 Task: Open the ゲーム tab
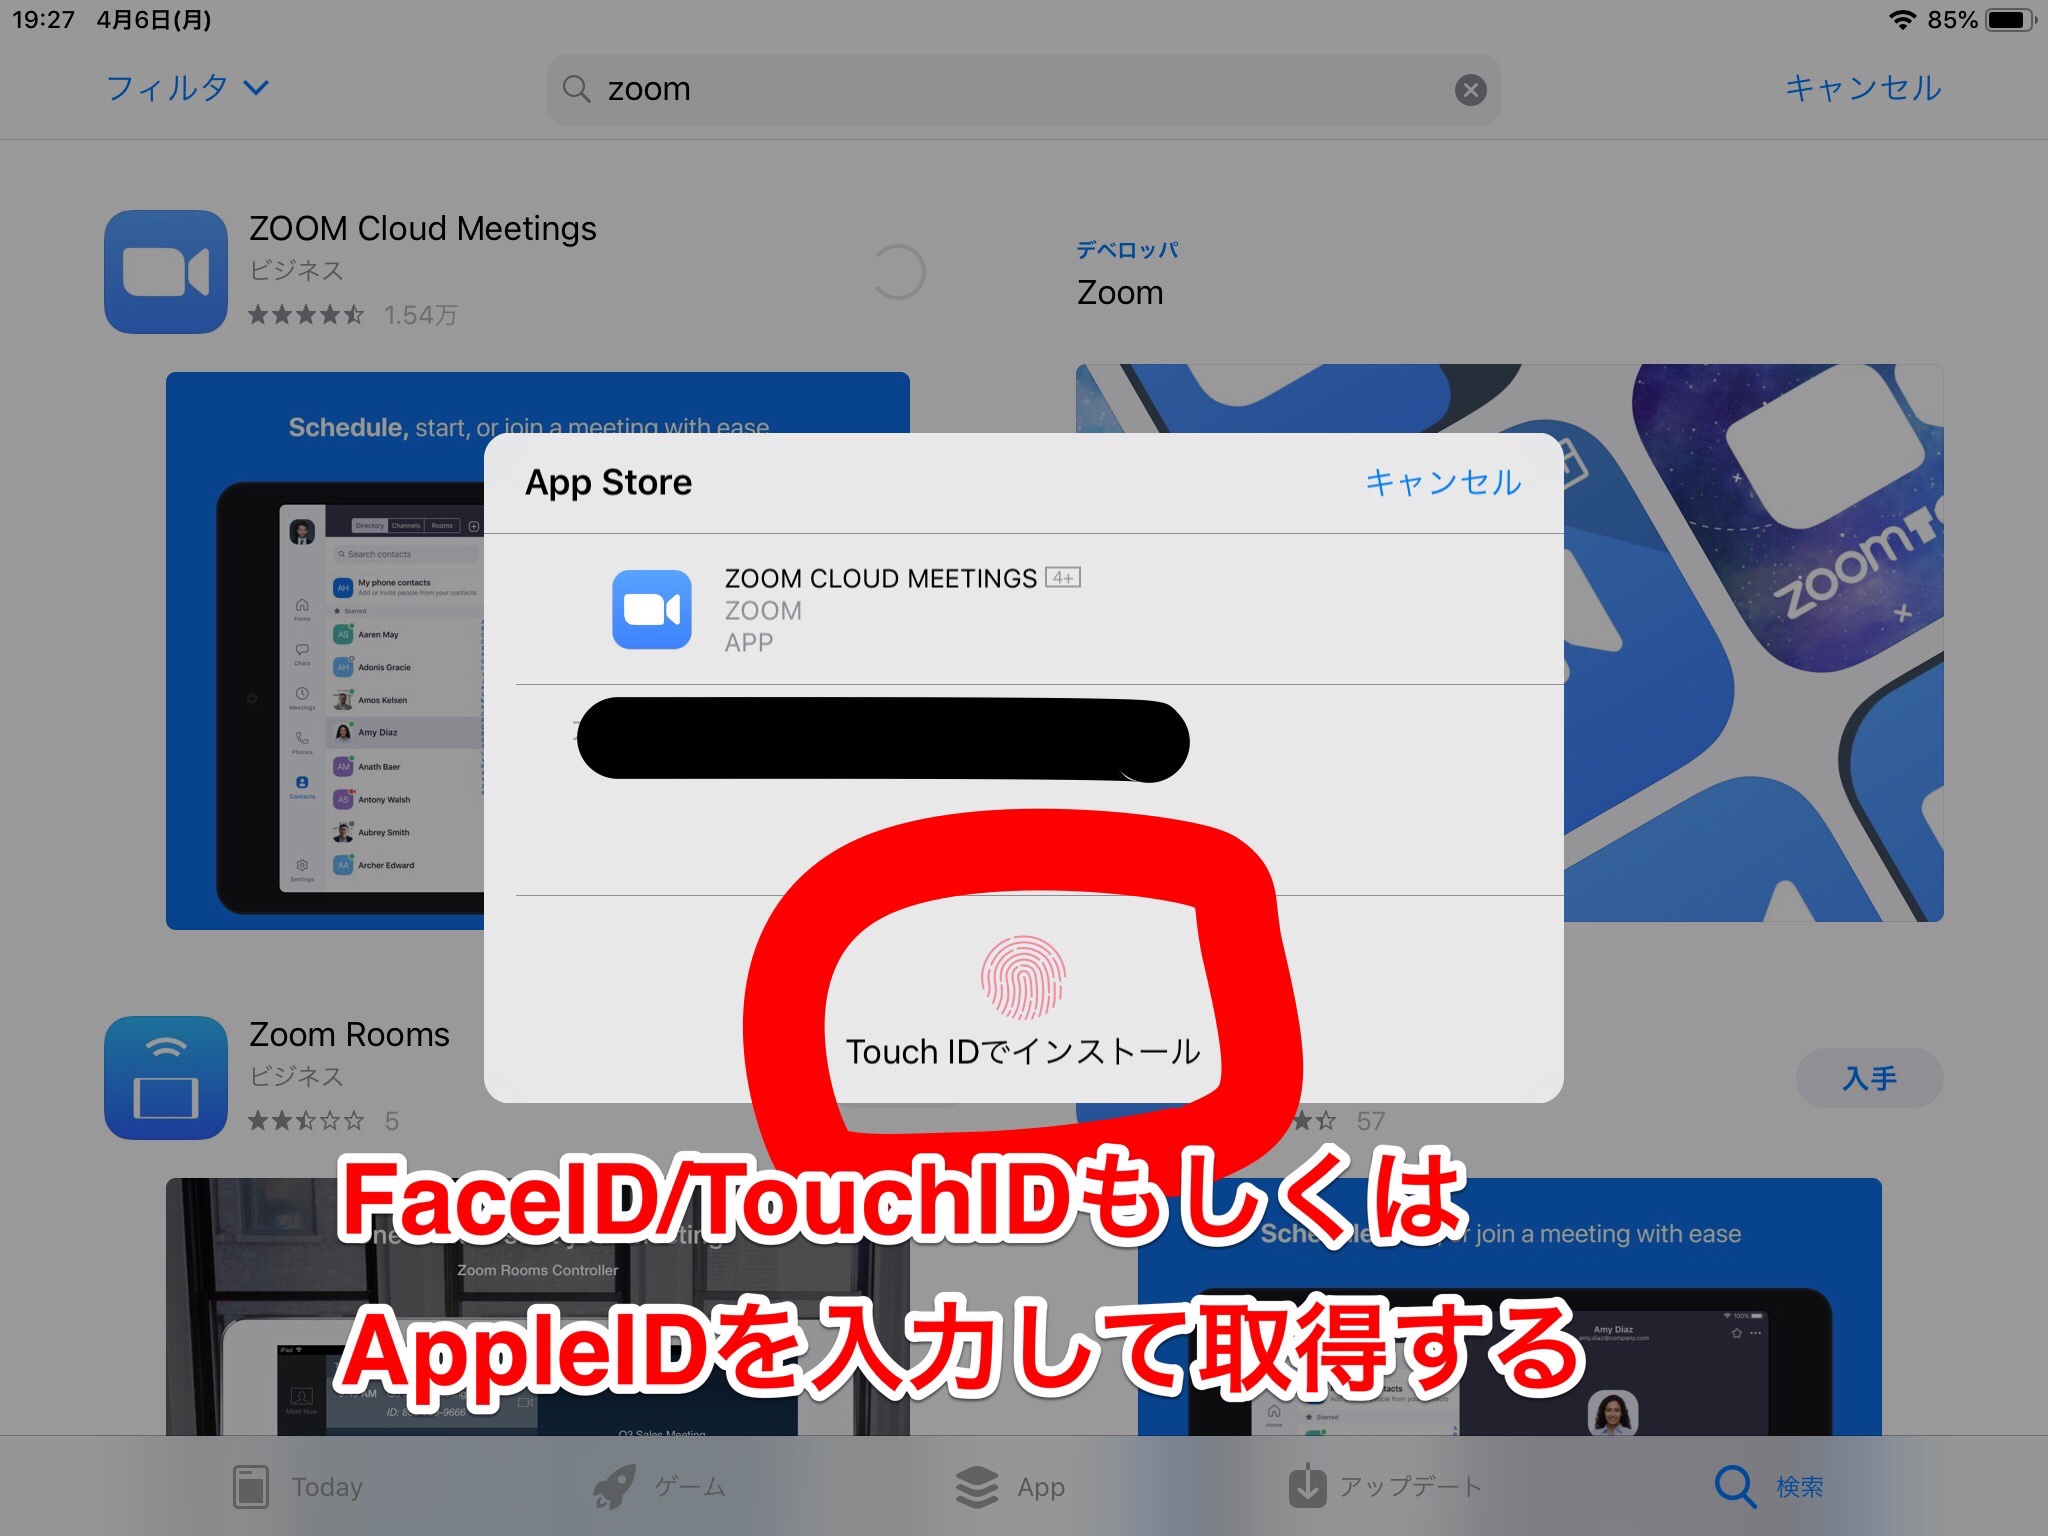coord(659,1487)
